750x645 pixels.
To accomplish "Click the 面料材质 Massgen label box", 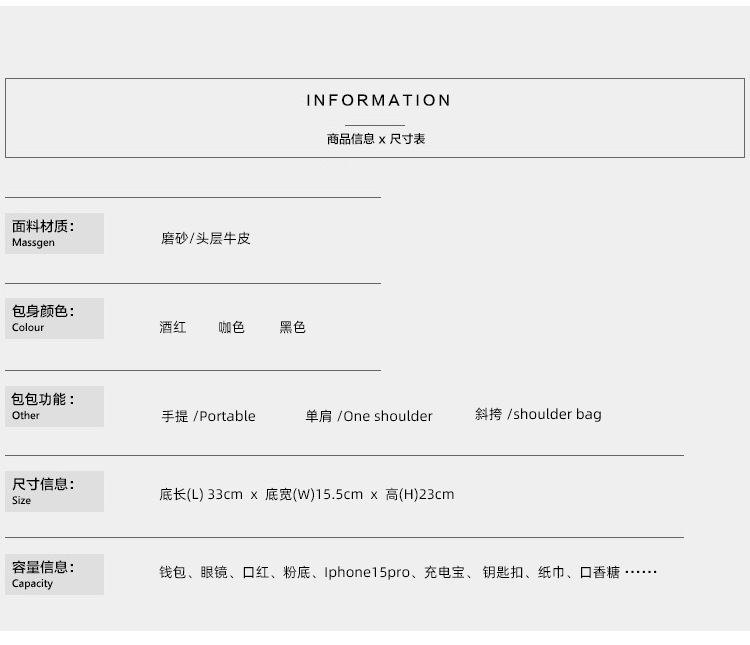I will pyautogui.click(x=55, y=234).
